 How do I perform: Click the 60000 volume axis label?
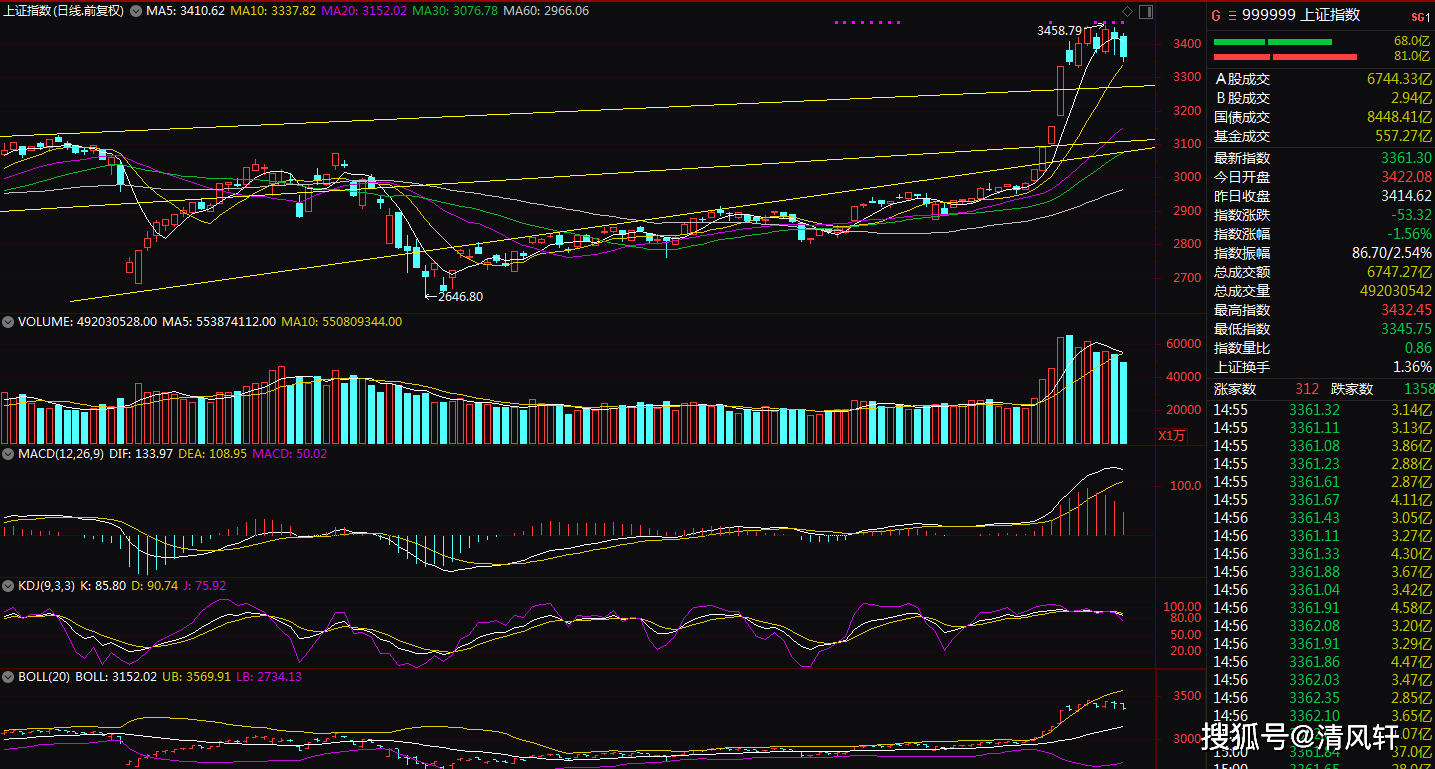tap(1184, 344)
